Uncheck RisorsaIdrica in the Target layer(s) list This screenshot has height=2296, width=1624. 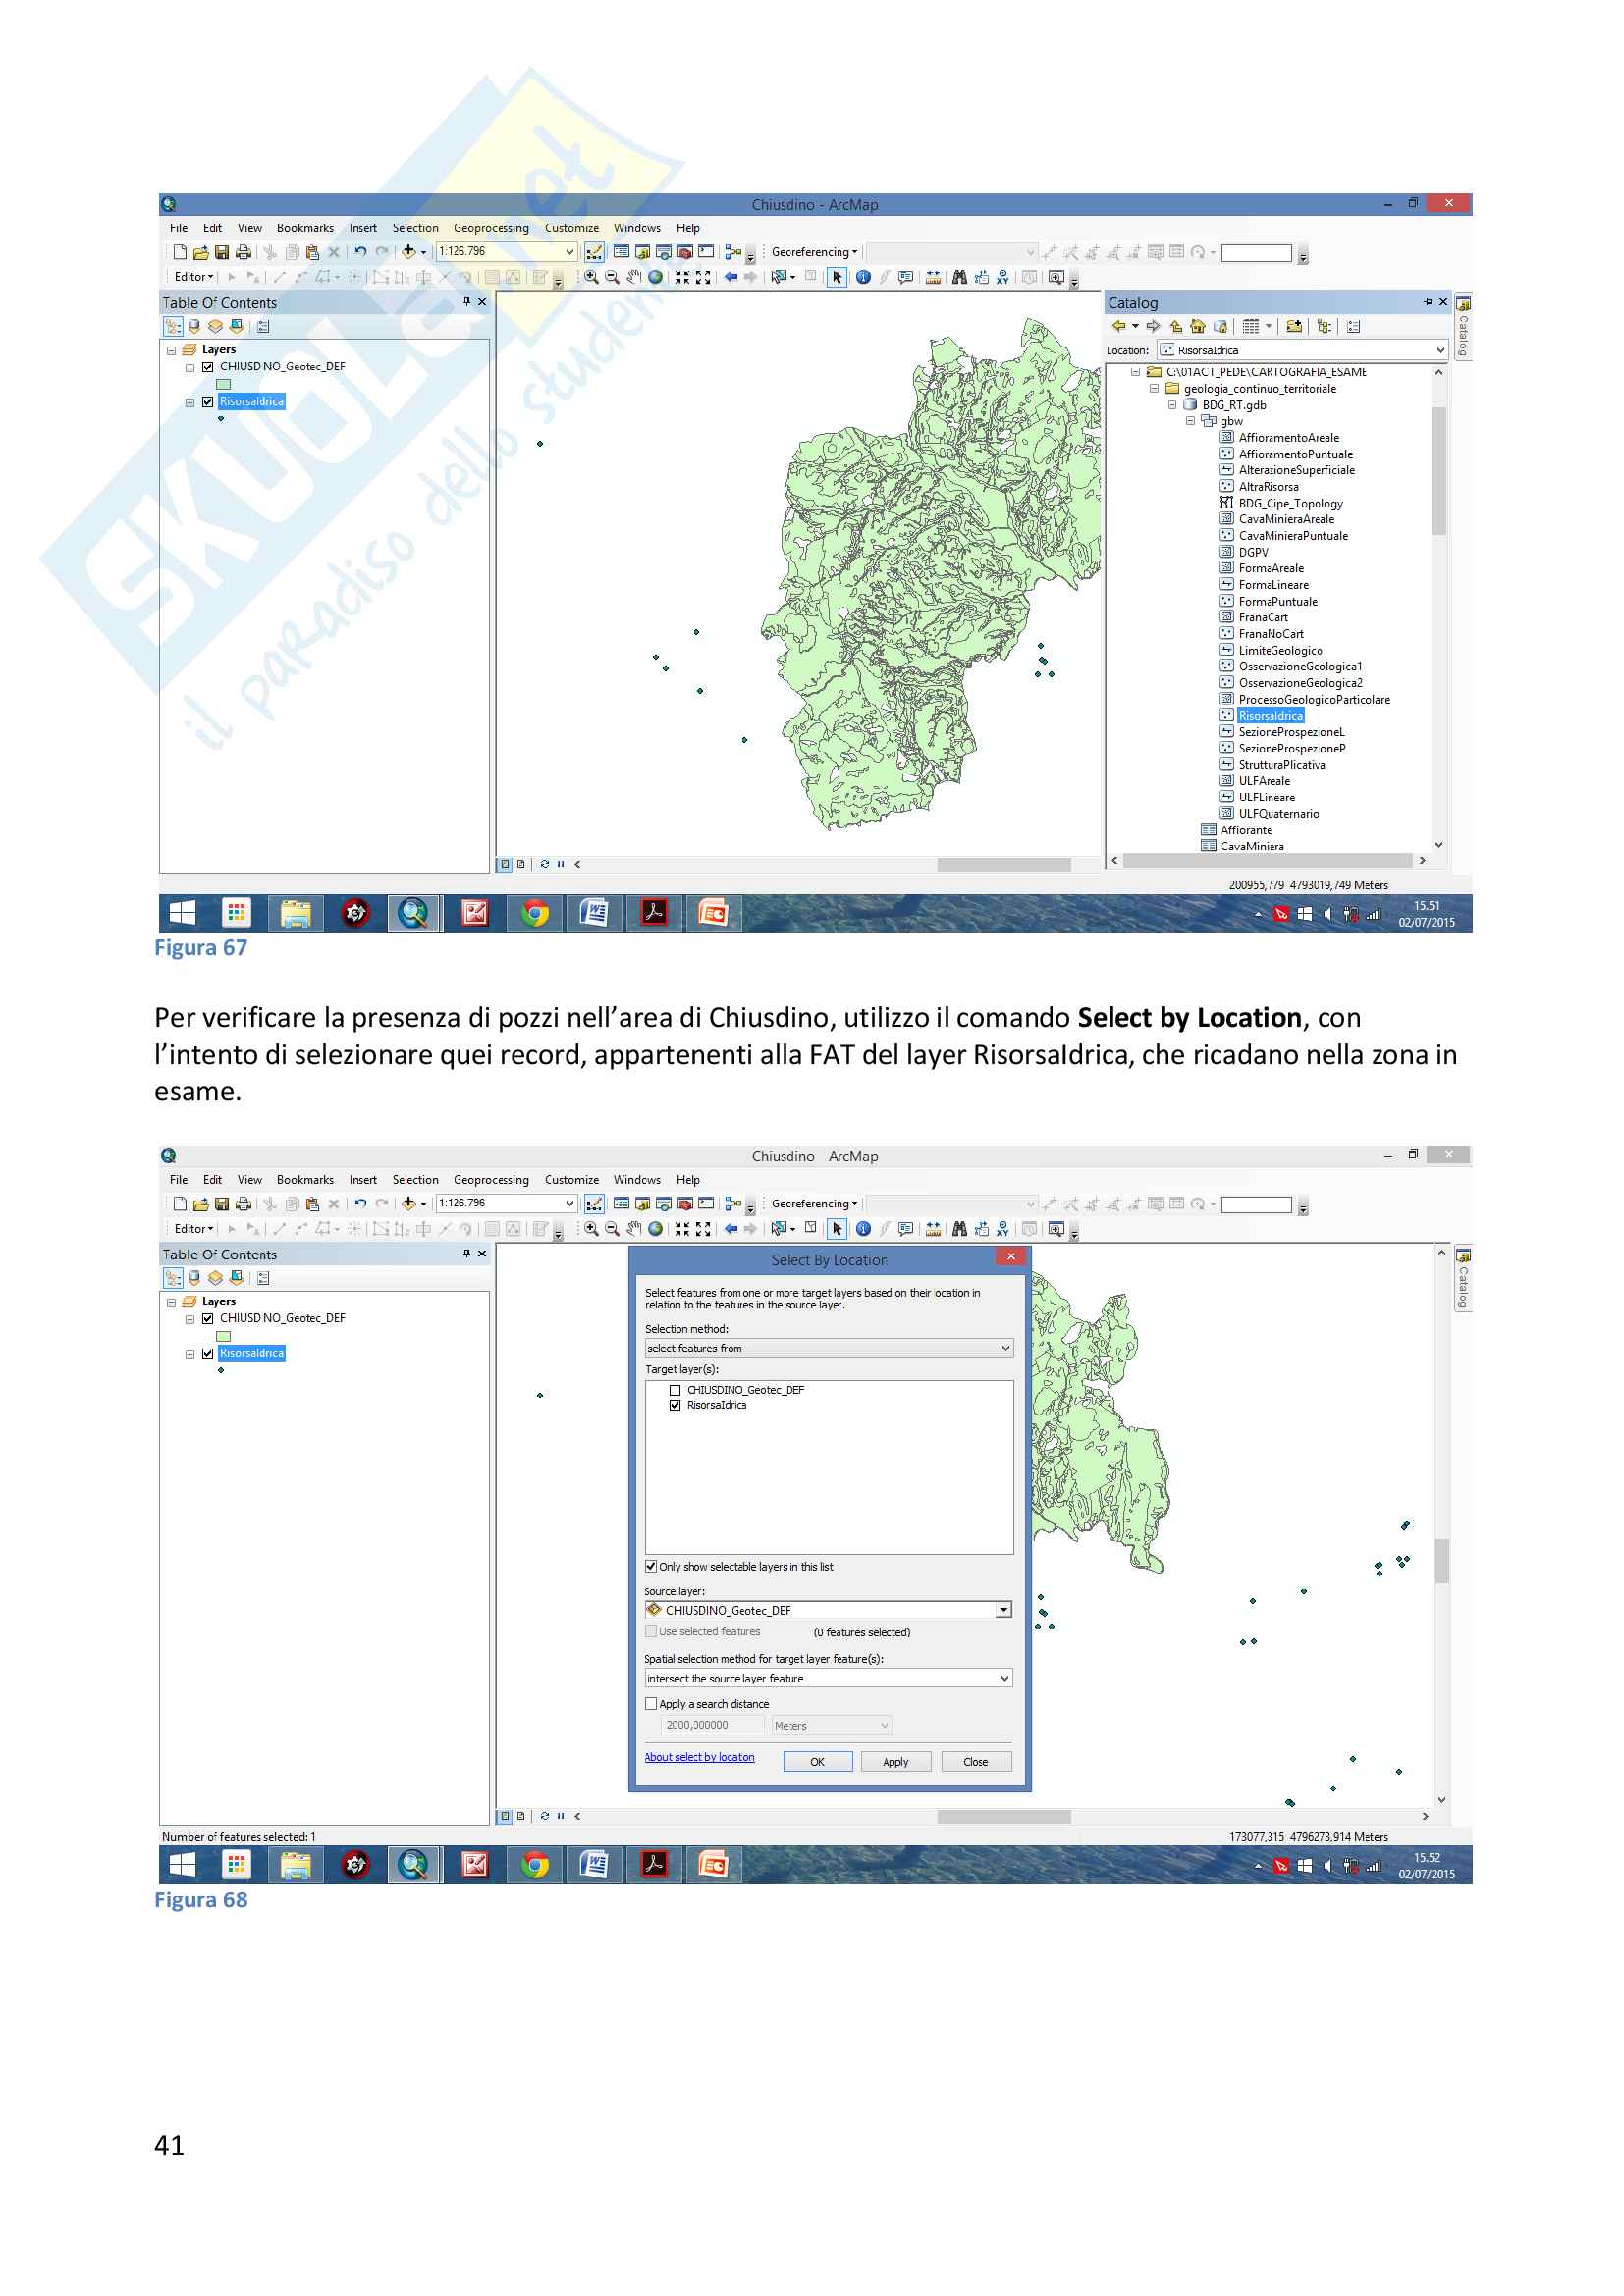pos(675,1405)
